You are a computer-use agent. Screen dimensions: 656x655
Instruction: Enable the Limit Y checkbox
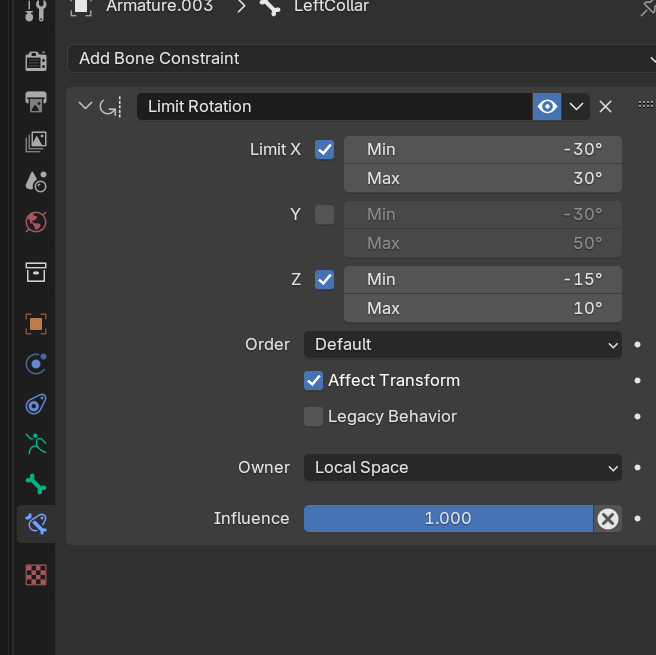coord(324,215)
